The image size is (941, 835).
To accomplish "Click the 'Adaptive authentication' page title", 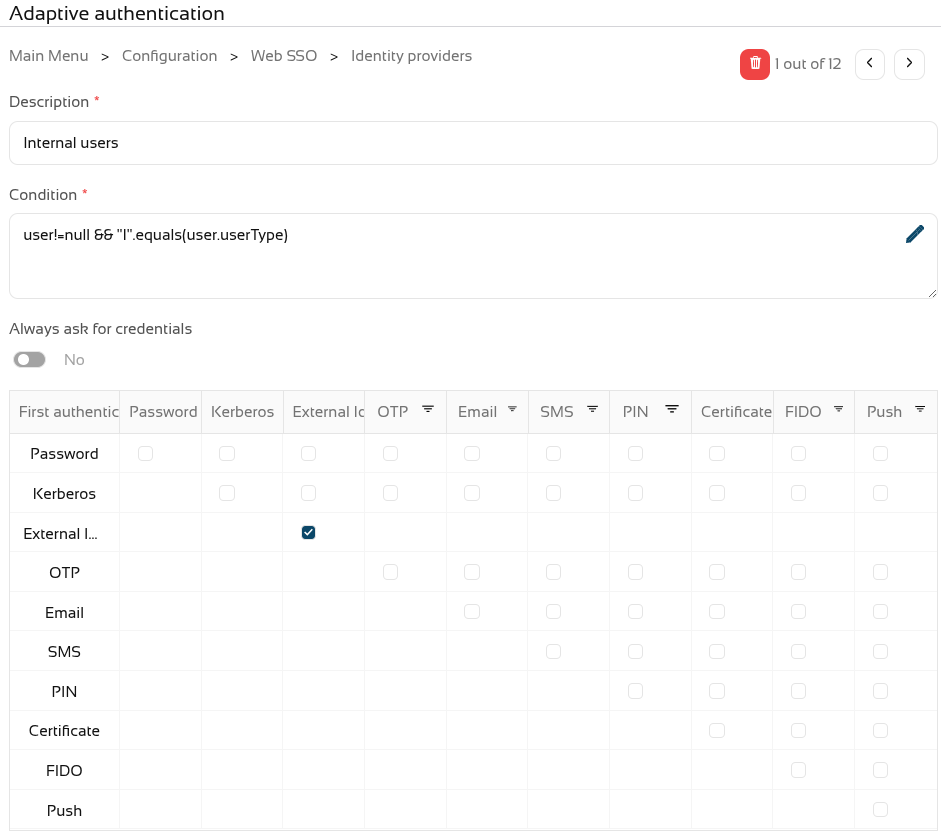I will pyautogui.click(x=117, y=13).
